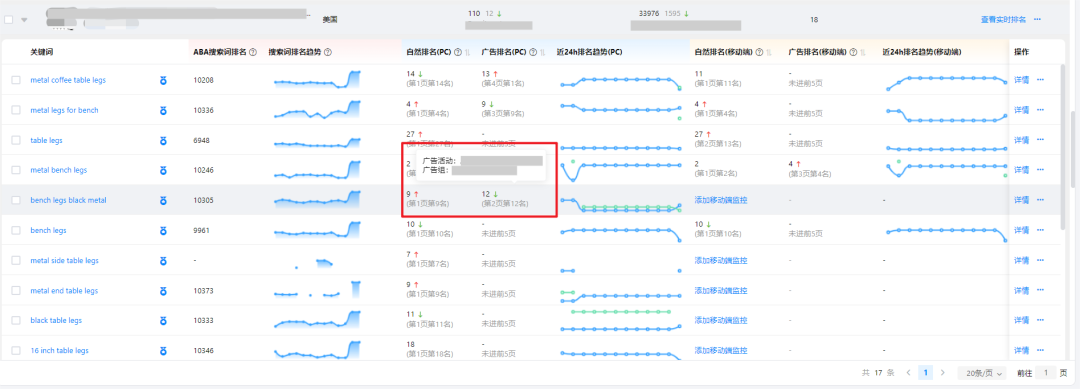Open 详情 for metal bench legs row
The height and width of the screenshot is (389, 1080).
(1021, 170)
